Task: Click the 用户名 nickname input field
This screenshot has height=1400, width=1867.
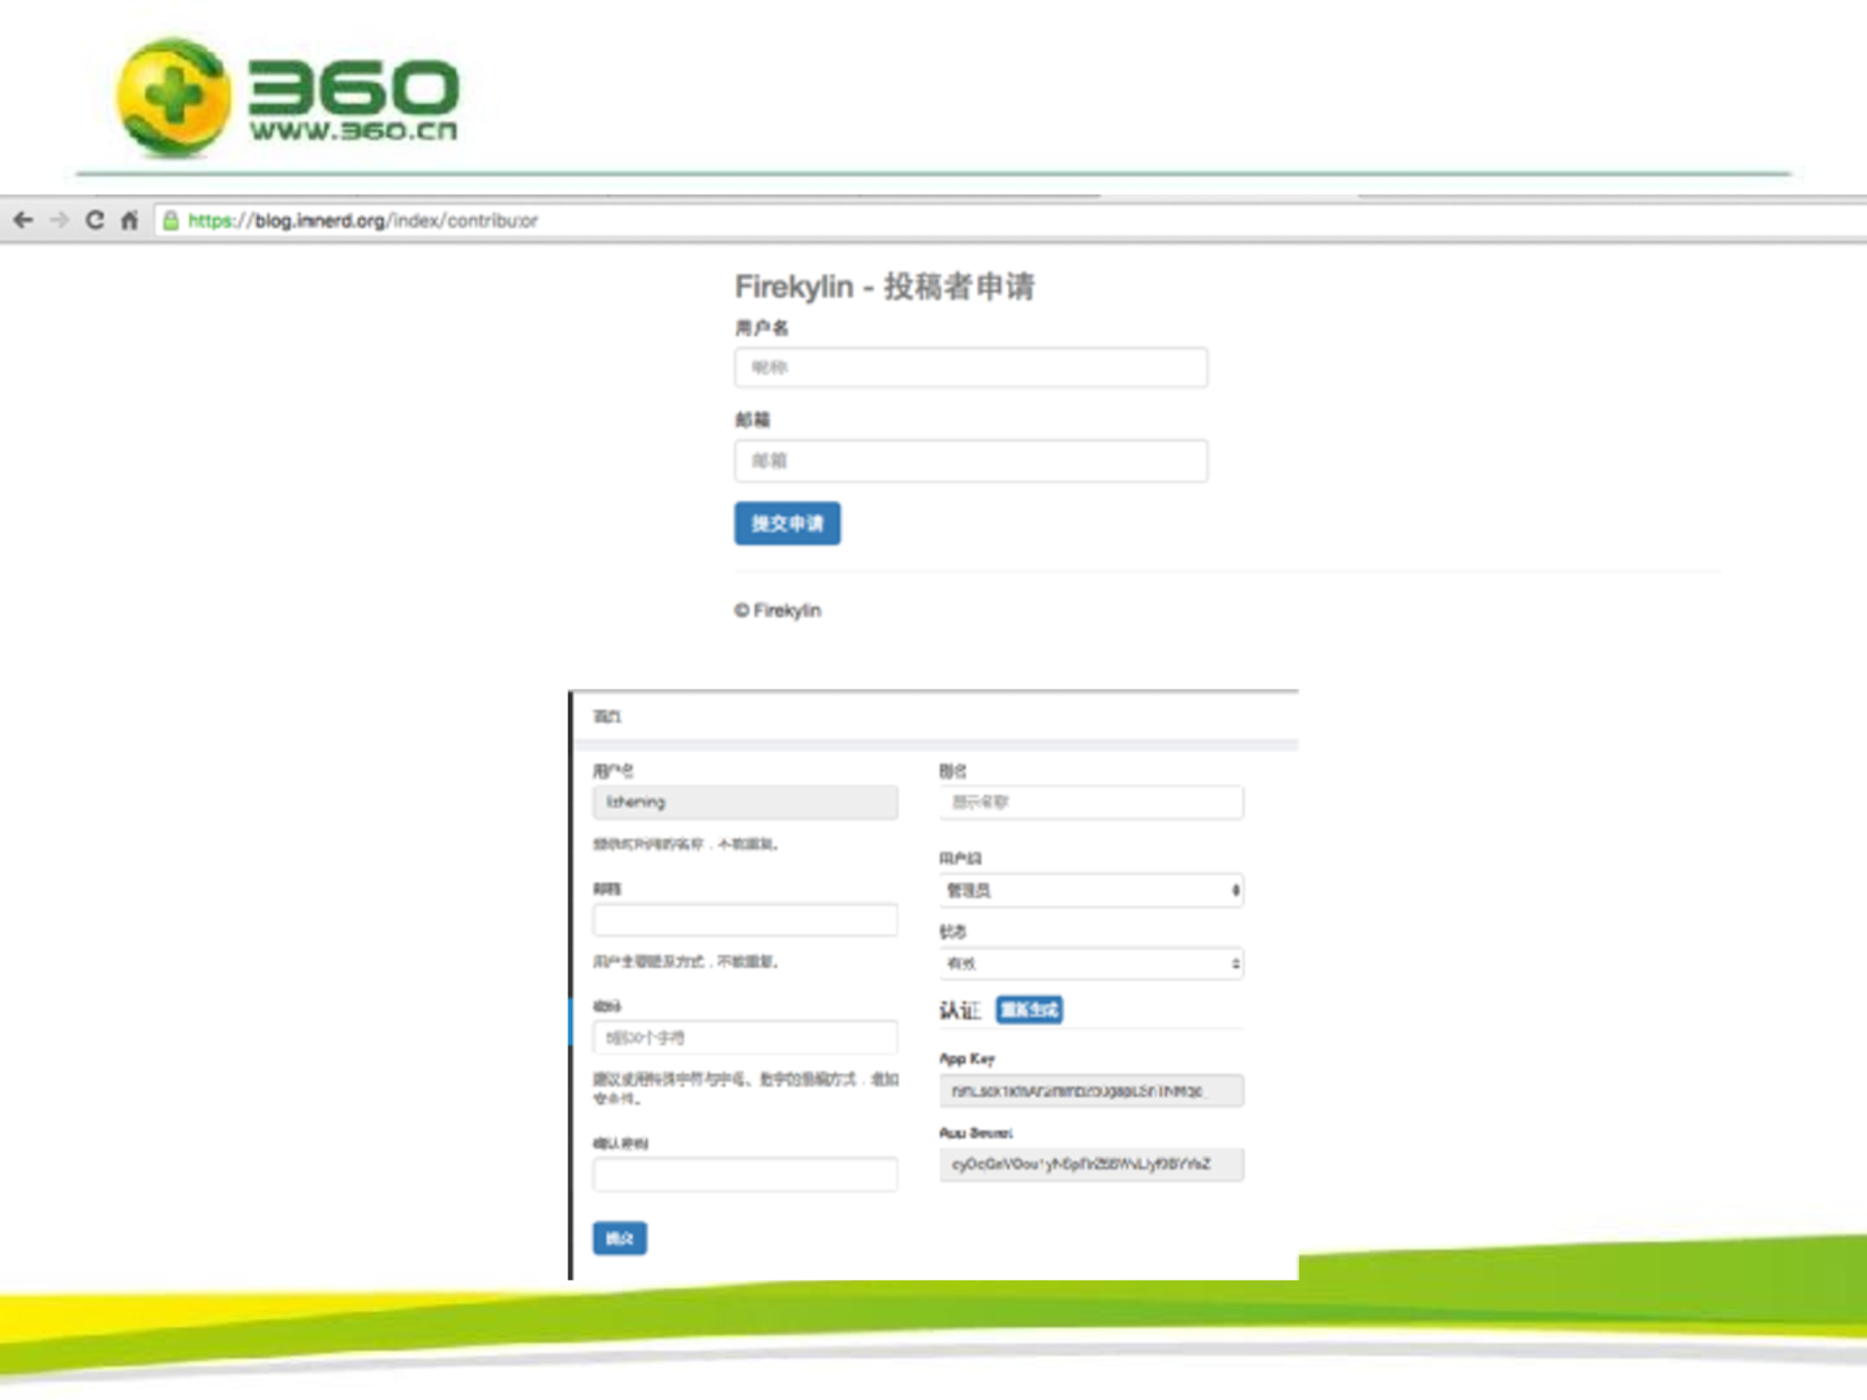Action: click(x=970, y=368)
